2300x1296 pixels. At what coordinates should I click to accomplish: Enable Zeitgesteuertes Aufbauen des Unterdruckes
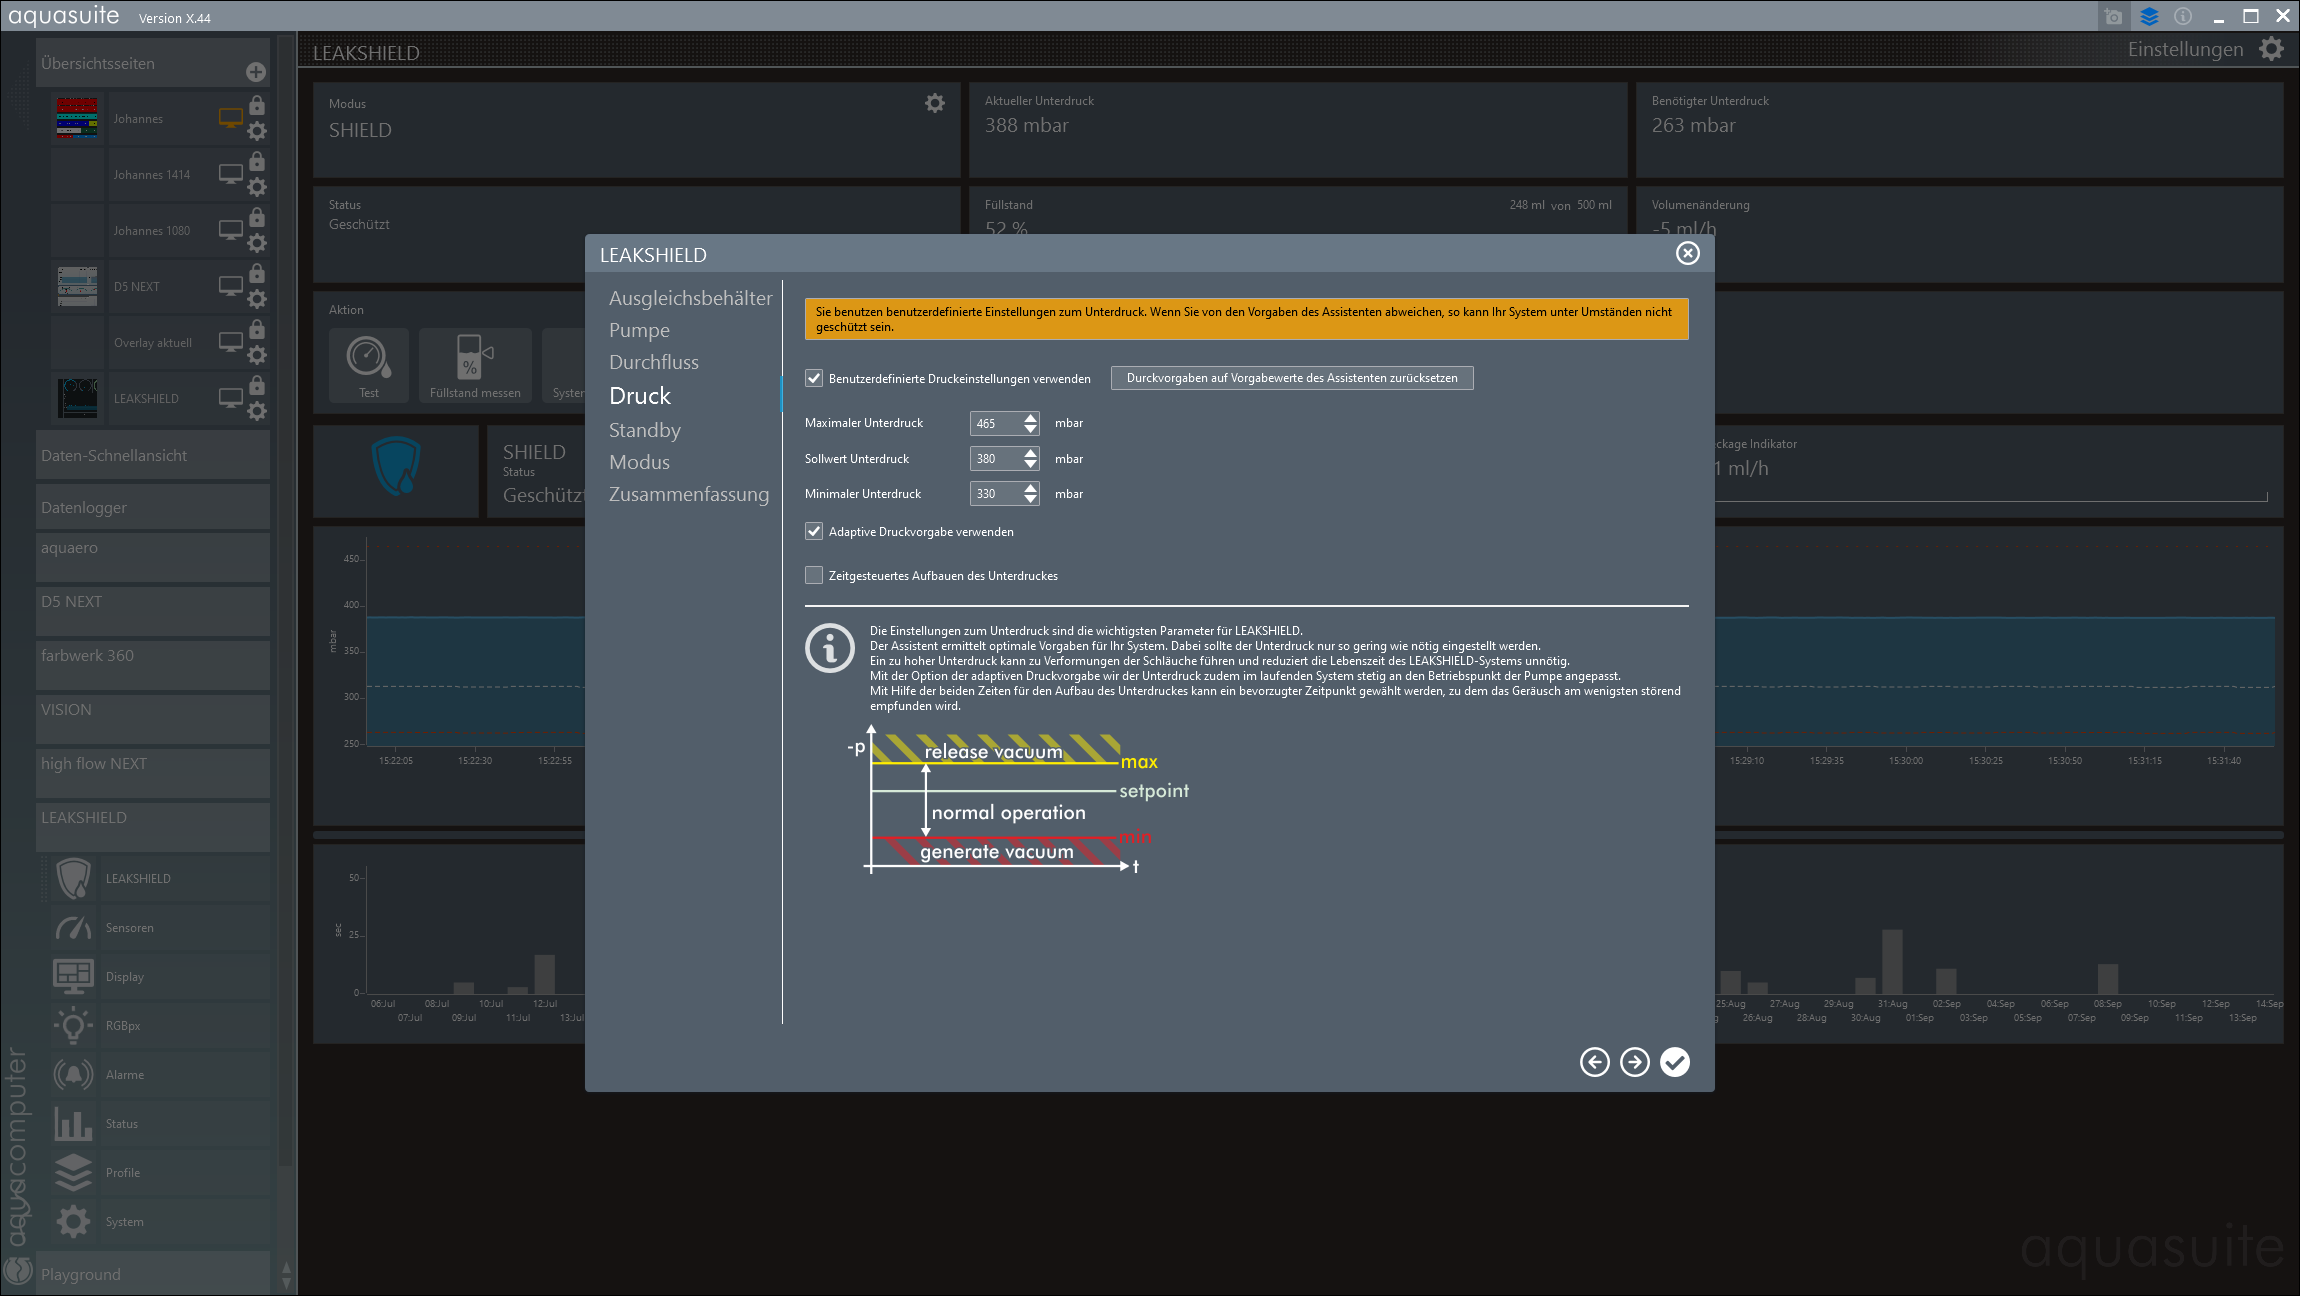click(x=814, y=576)
